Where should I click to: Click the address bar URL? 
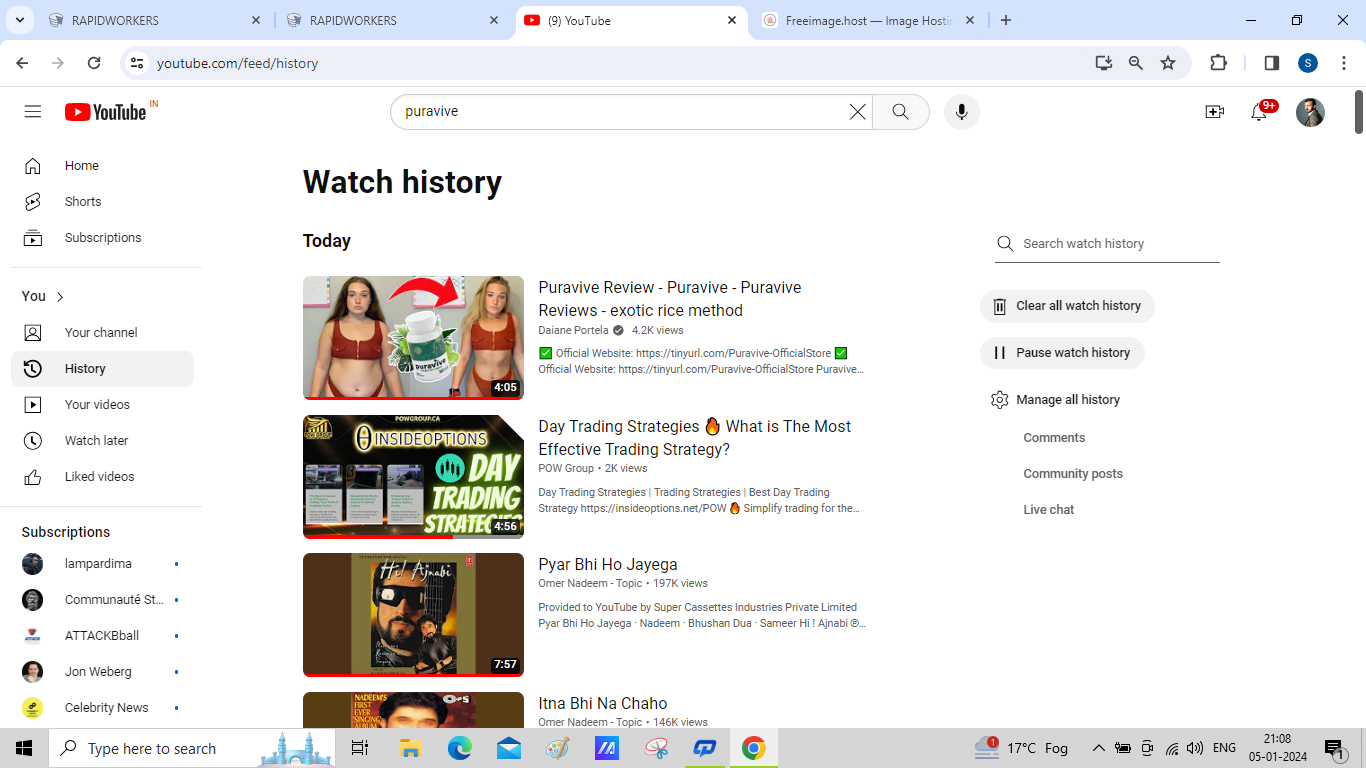[x=238, y=63]
